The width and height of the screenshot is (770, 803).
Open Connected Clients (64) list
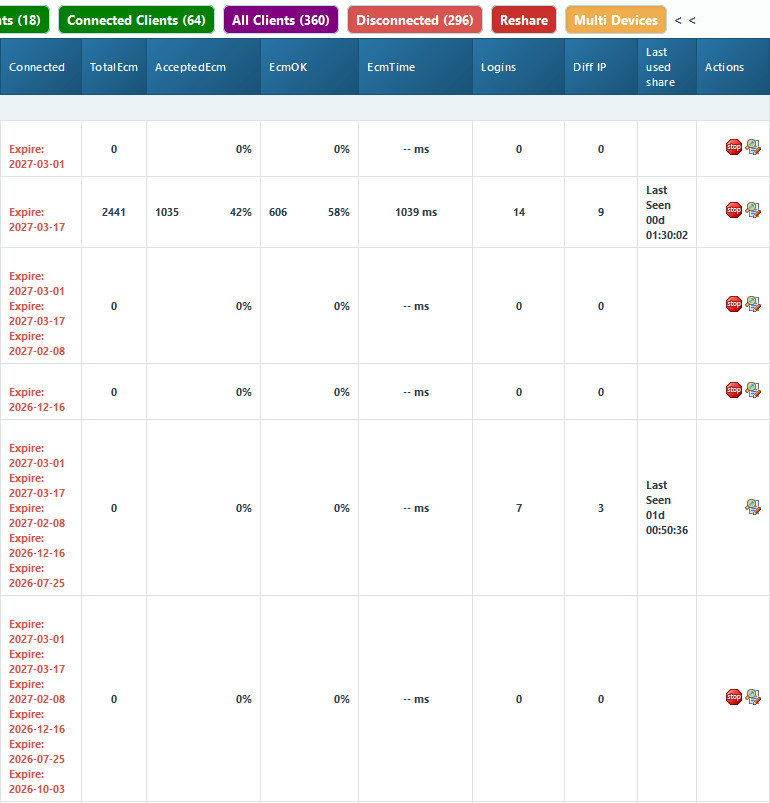pyautogui.click(x=136, y=20)
